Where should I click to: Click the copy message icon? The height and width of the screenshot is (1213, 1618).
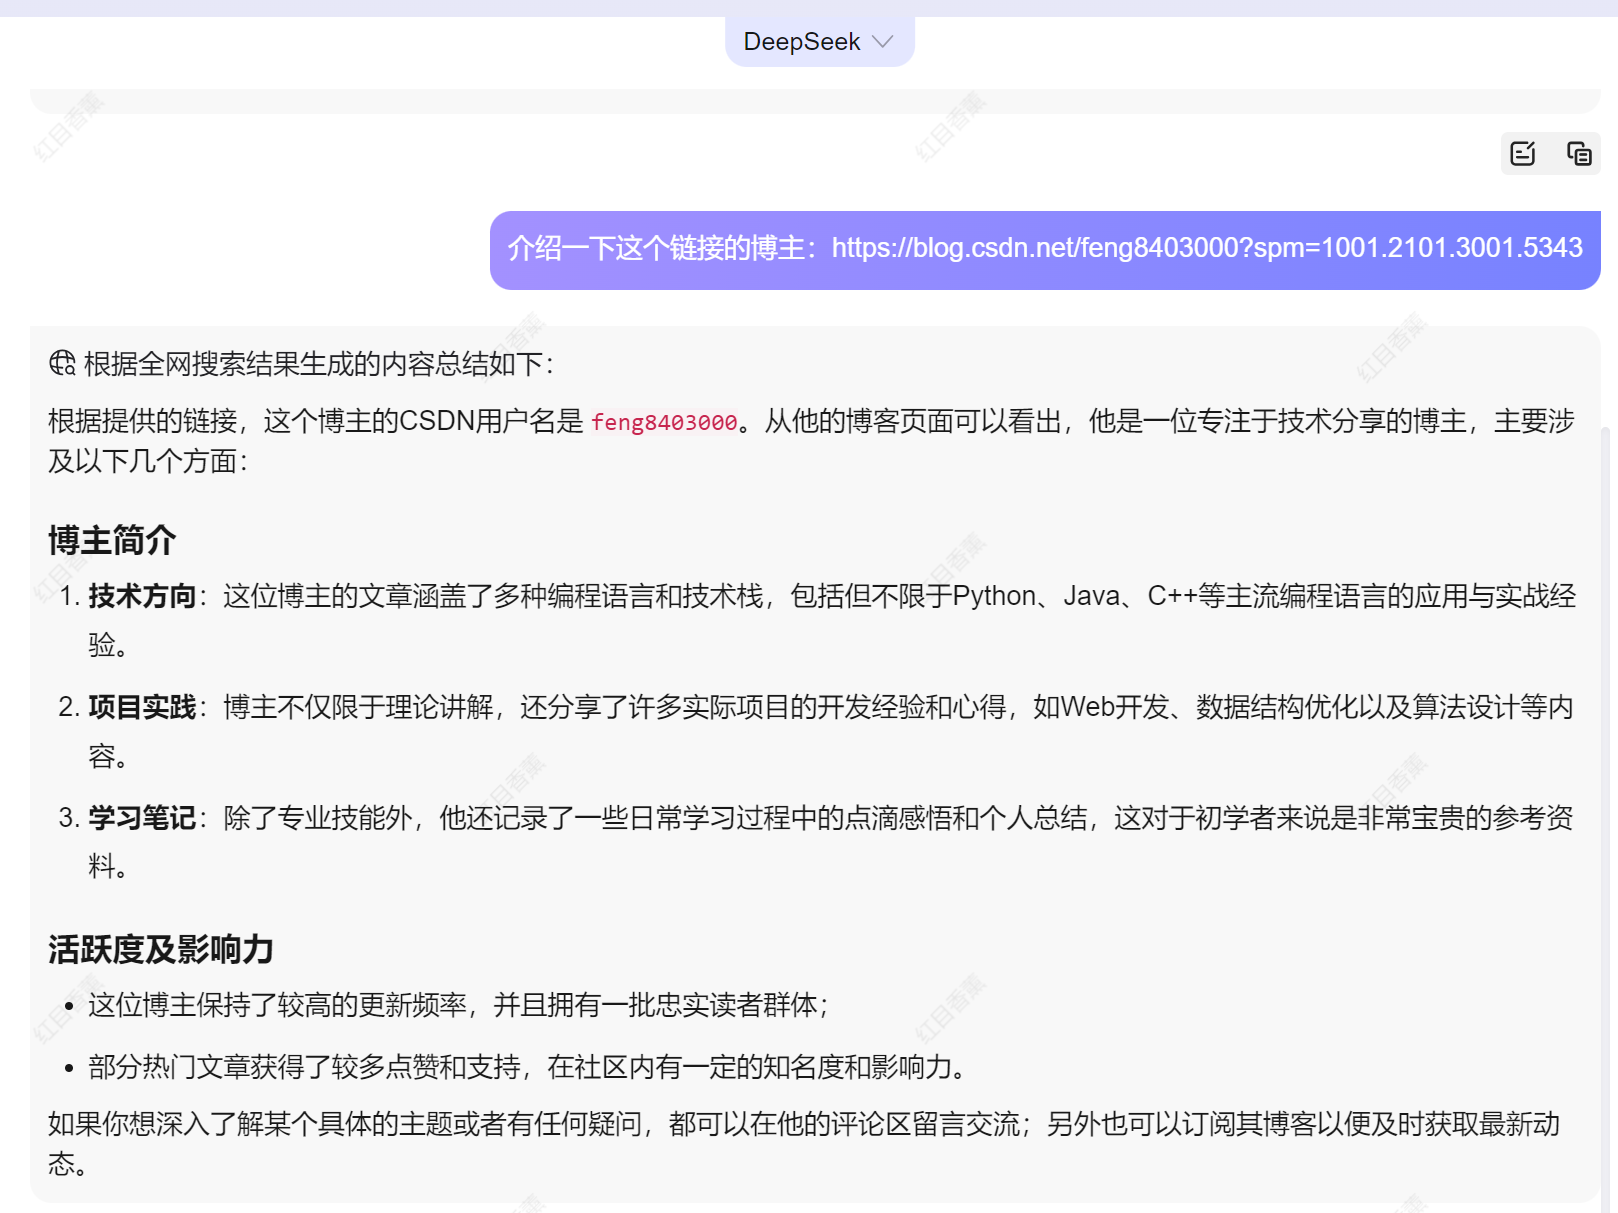point(1579,153)
